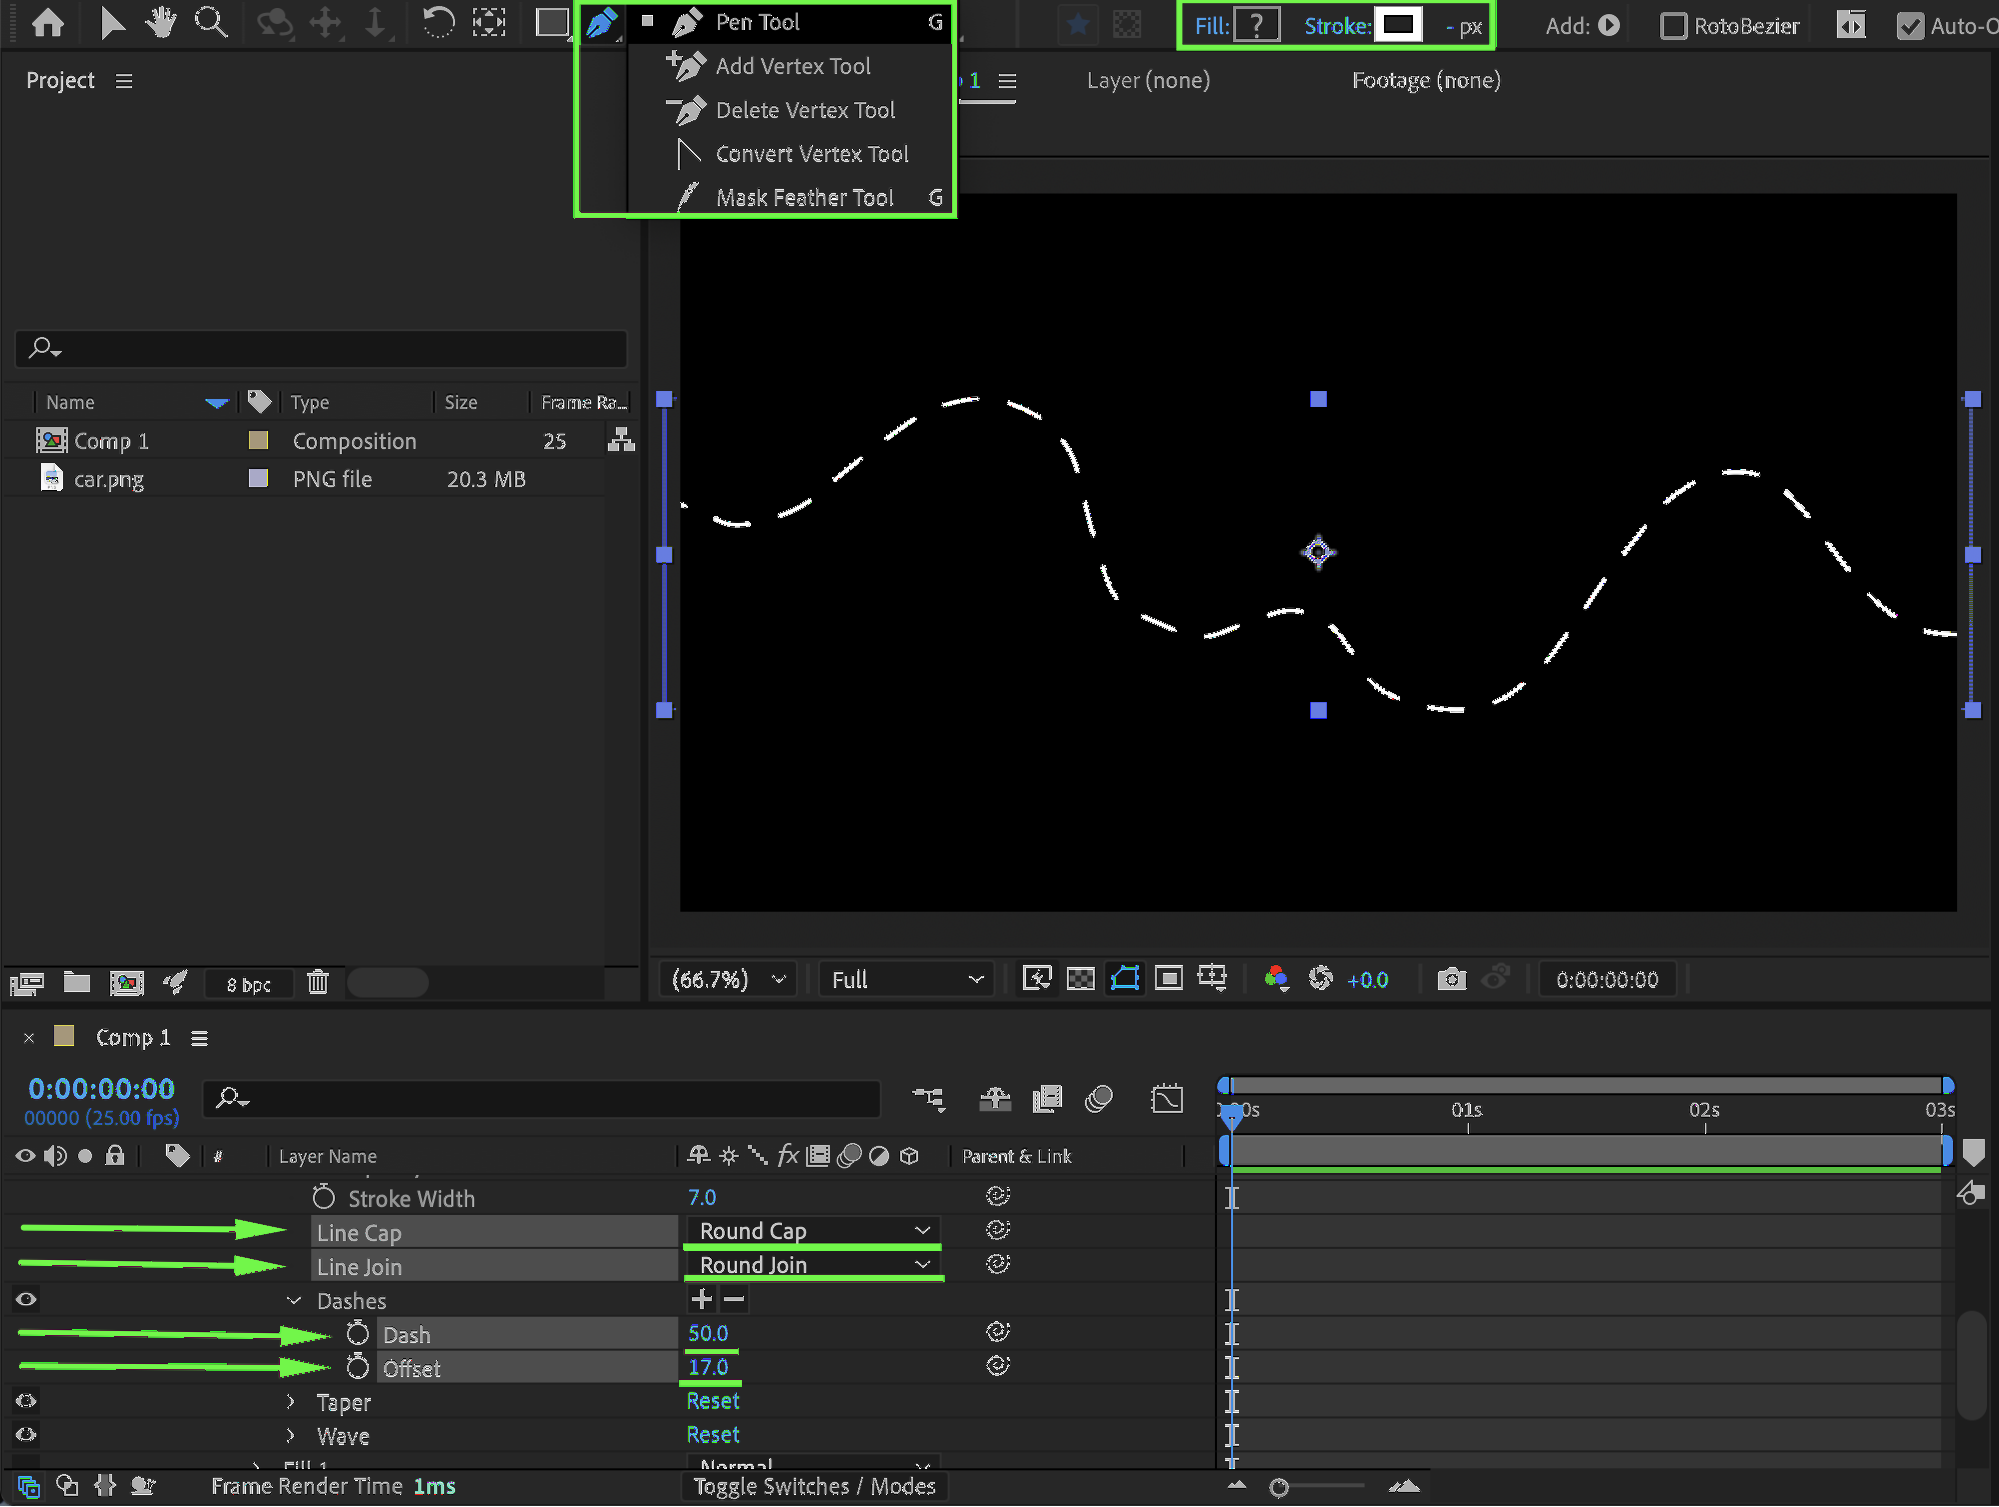This screenshot has height=1507, width=1999.
Task: Hide the Taper property with eye
Action: pos(26,1401)
